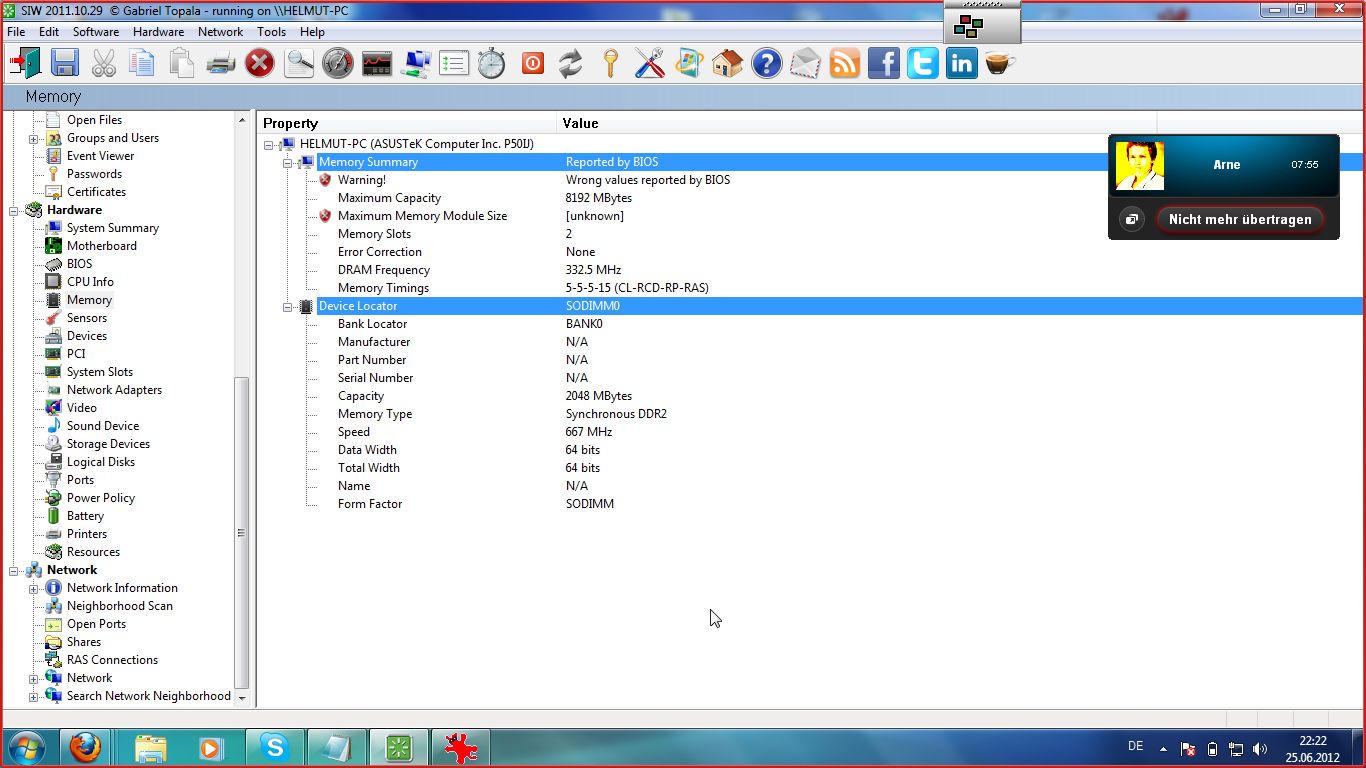Expand the Network Information node
The width and height of the screenshot is (1366, 768).
point(33,589)
